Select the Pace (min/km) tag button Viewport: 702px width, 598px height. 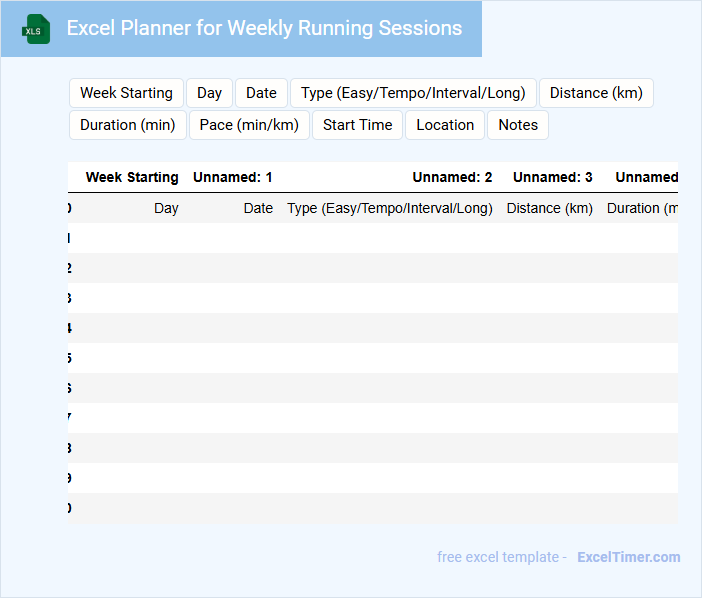249,125
